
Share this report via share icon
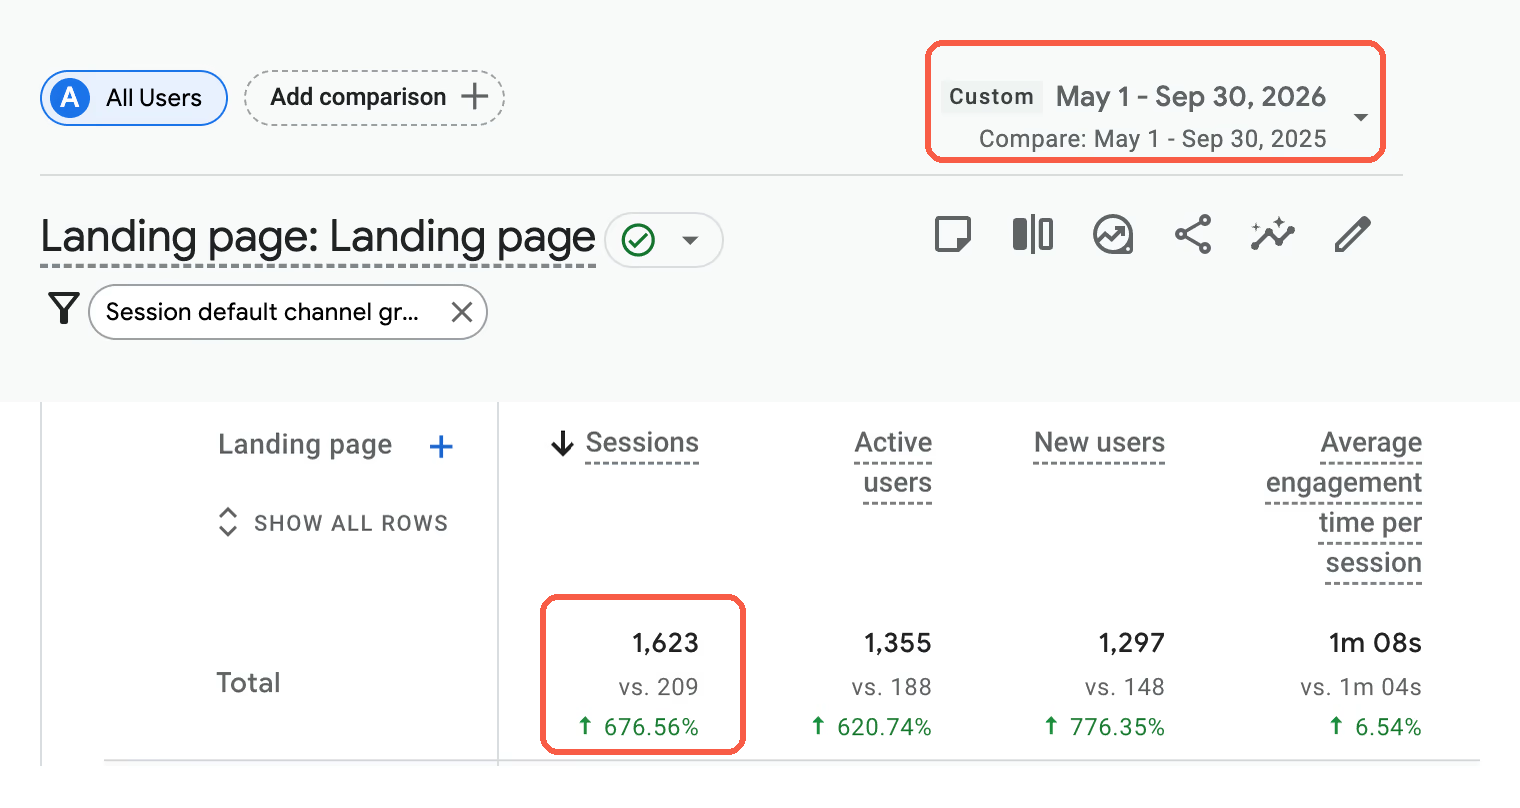coord(1193,236)
